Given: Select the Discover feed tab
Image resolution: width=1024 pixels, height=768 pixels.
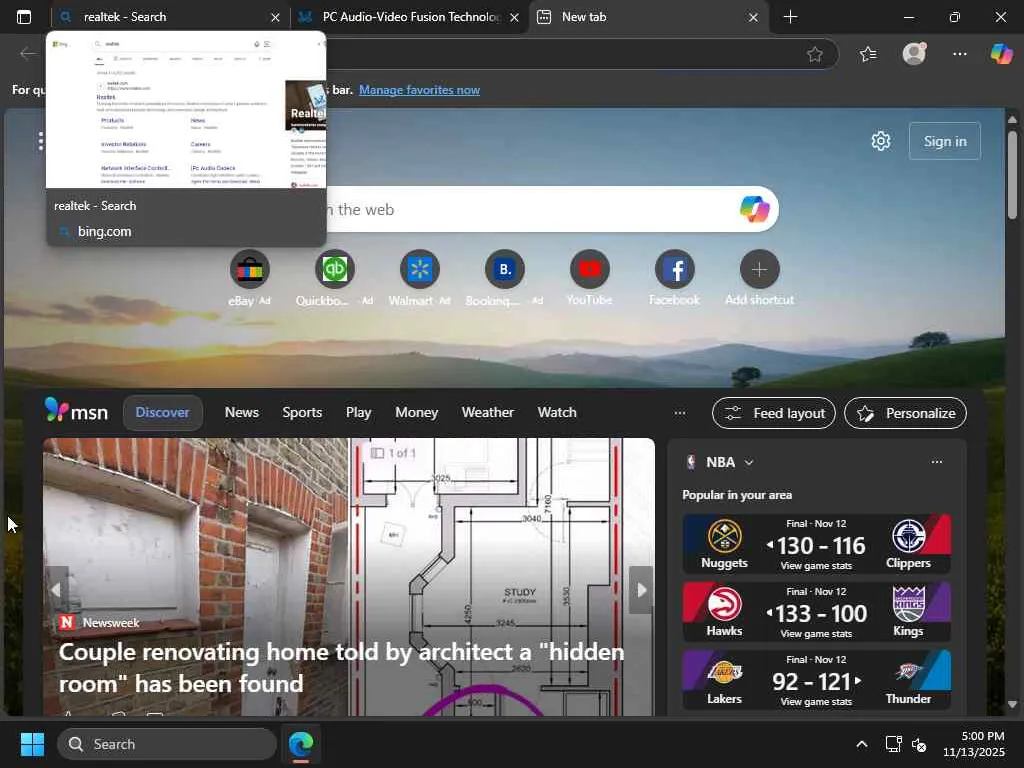Looking at the screenshot, I should (163, 413).
